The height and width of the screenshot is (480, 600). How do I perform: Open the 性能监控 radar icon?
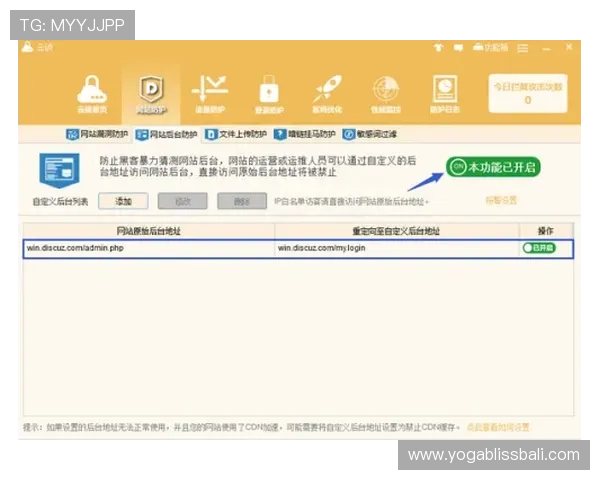click(x=386, y=94)
